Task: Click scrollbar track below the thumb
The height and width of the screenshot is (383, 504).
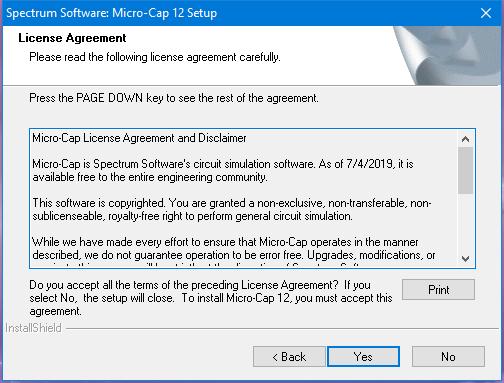Action: click(466, 222)
